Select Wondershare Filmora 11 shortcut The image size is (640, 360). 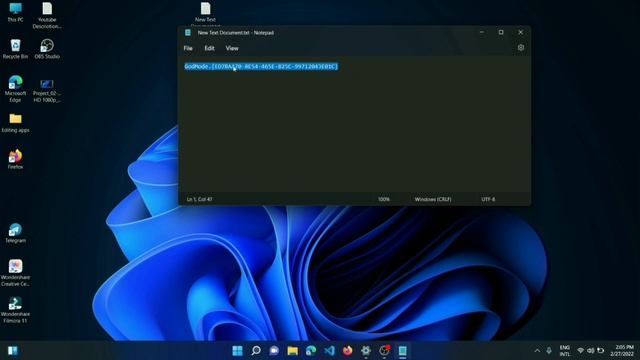[16, 310]
